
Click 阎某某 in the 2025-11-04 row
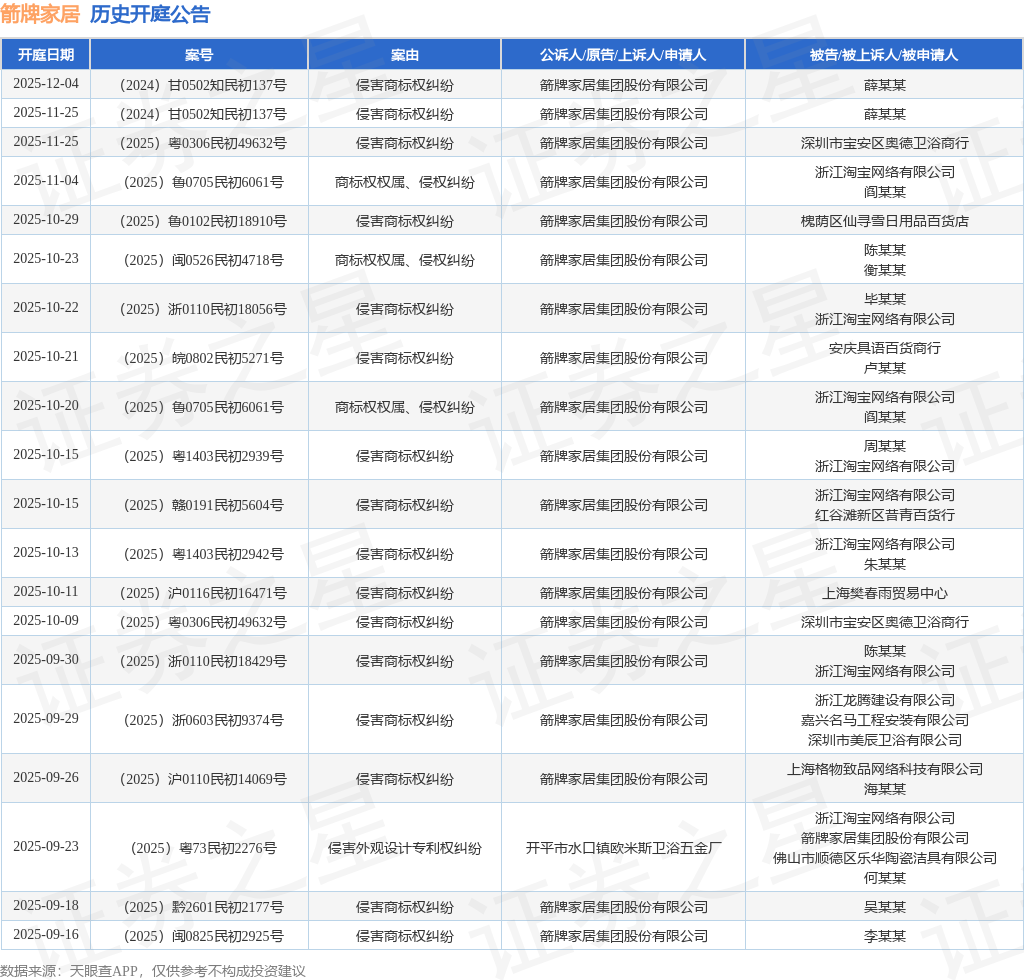885,192
